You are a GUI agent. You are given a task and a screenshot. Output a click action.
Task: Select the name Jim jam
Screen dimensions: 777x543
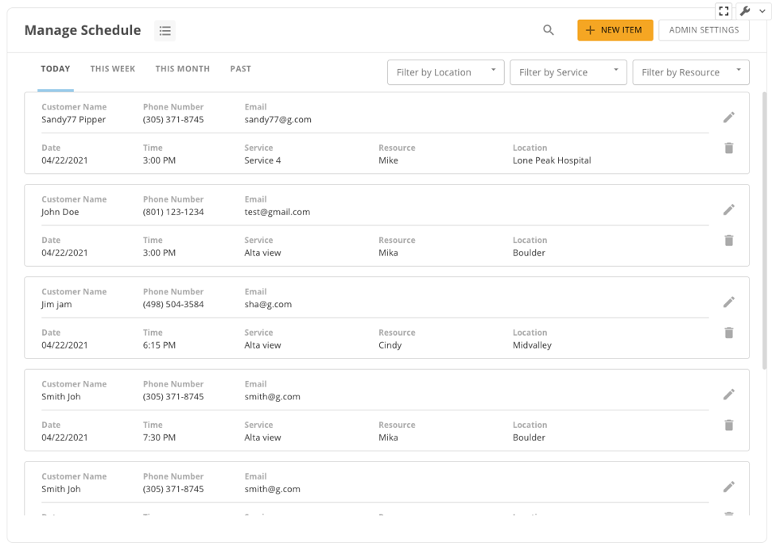click(56, 304)
